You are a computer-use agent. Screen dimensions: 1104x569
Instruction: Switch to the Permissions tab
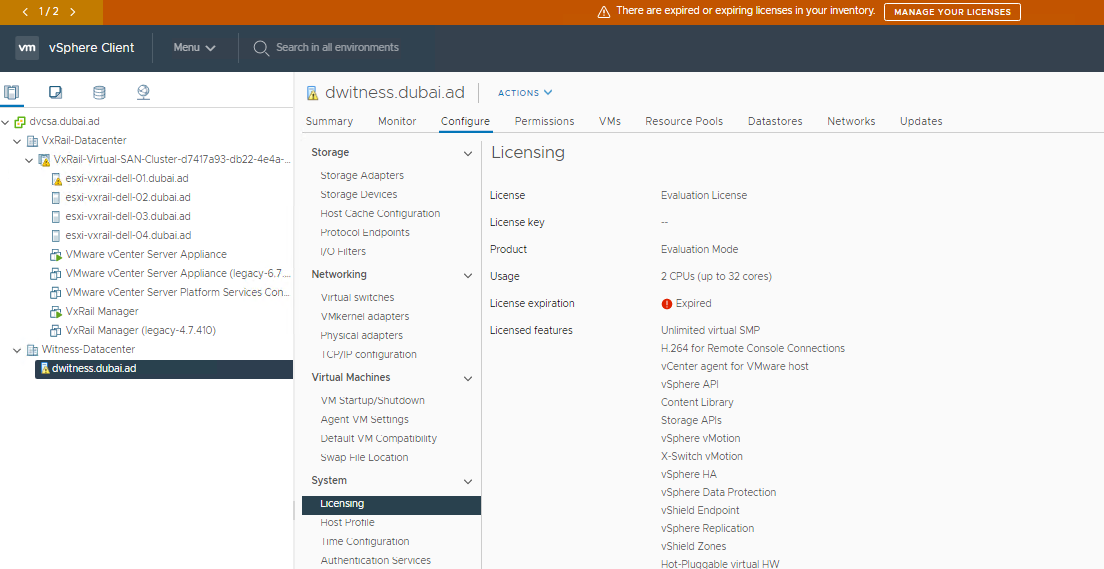(x=544, y=121)
